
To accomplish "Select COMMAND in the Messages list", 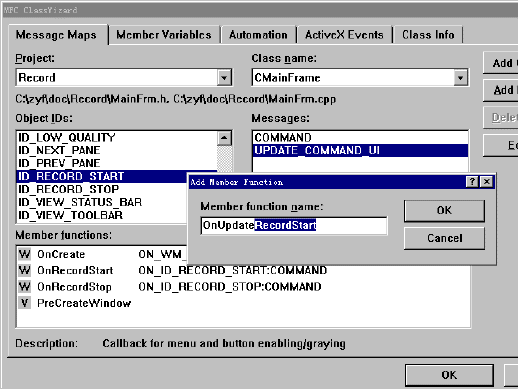I will pos(360,138).
